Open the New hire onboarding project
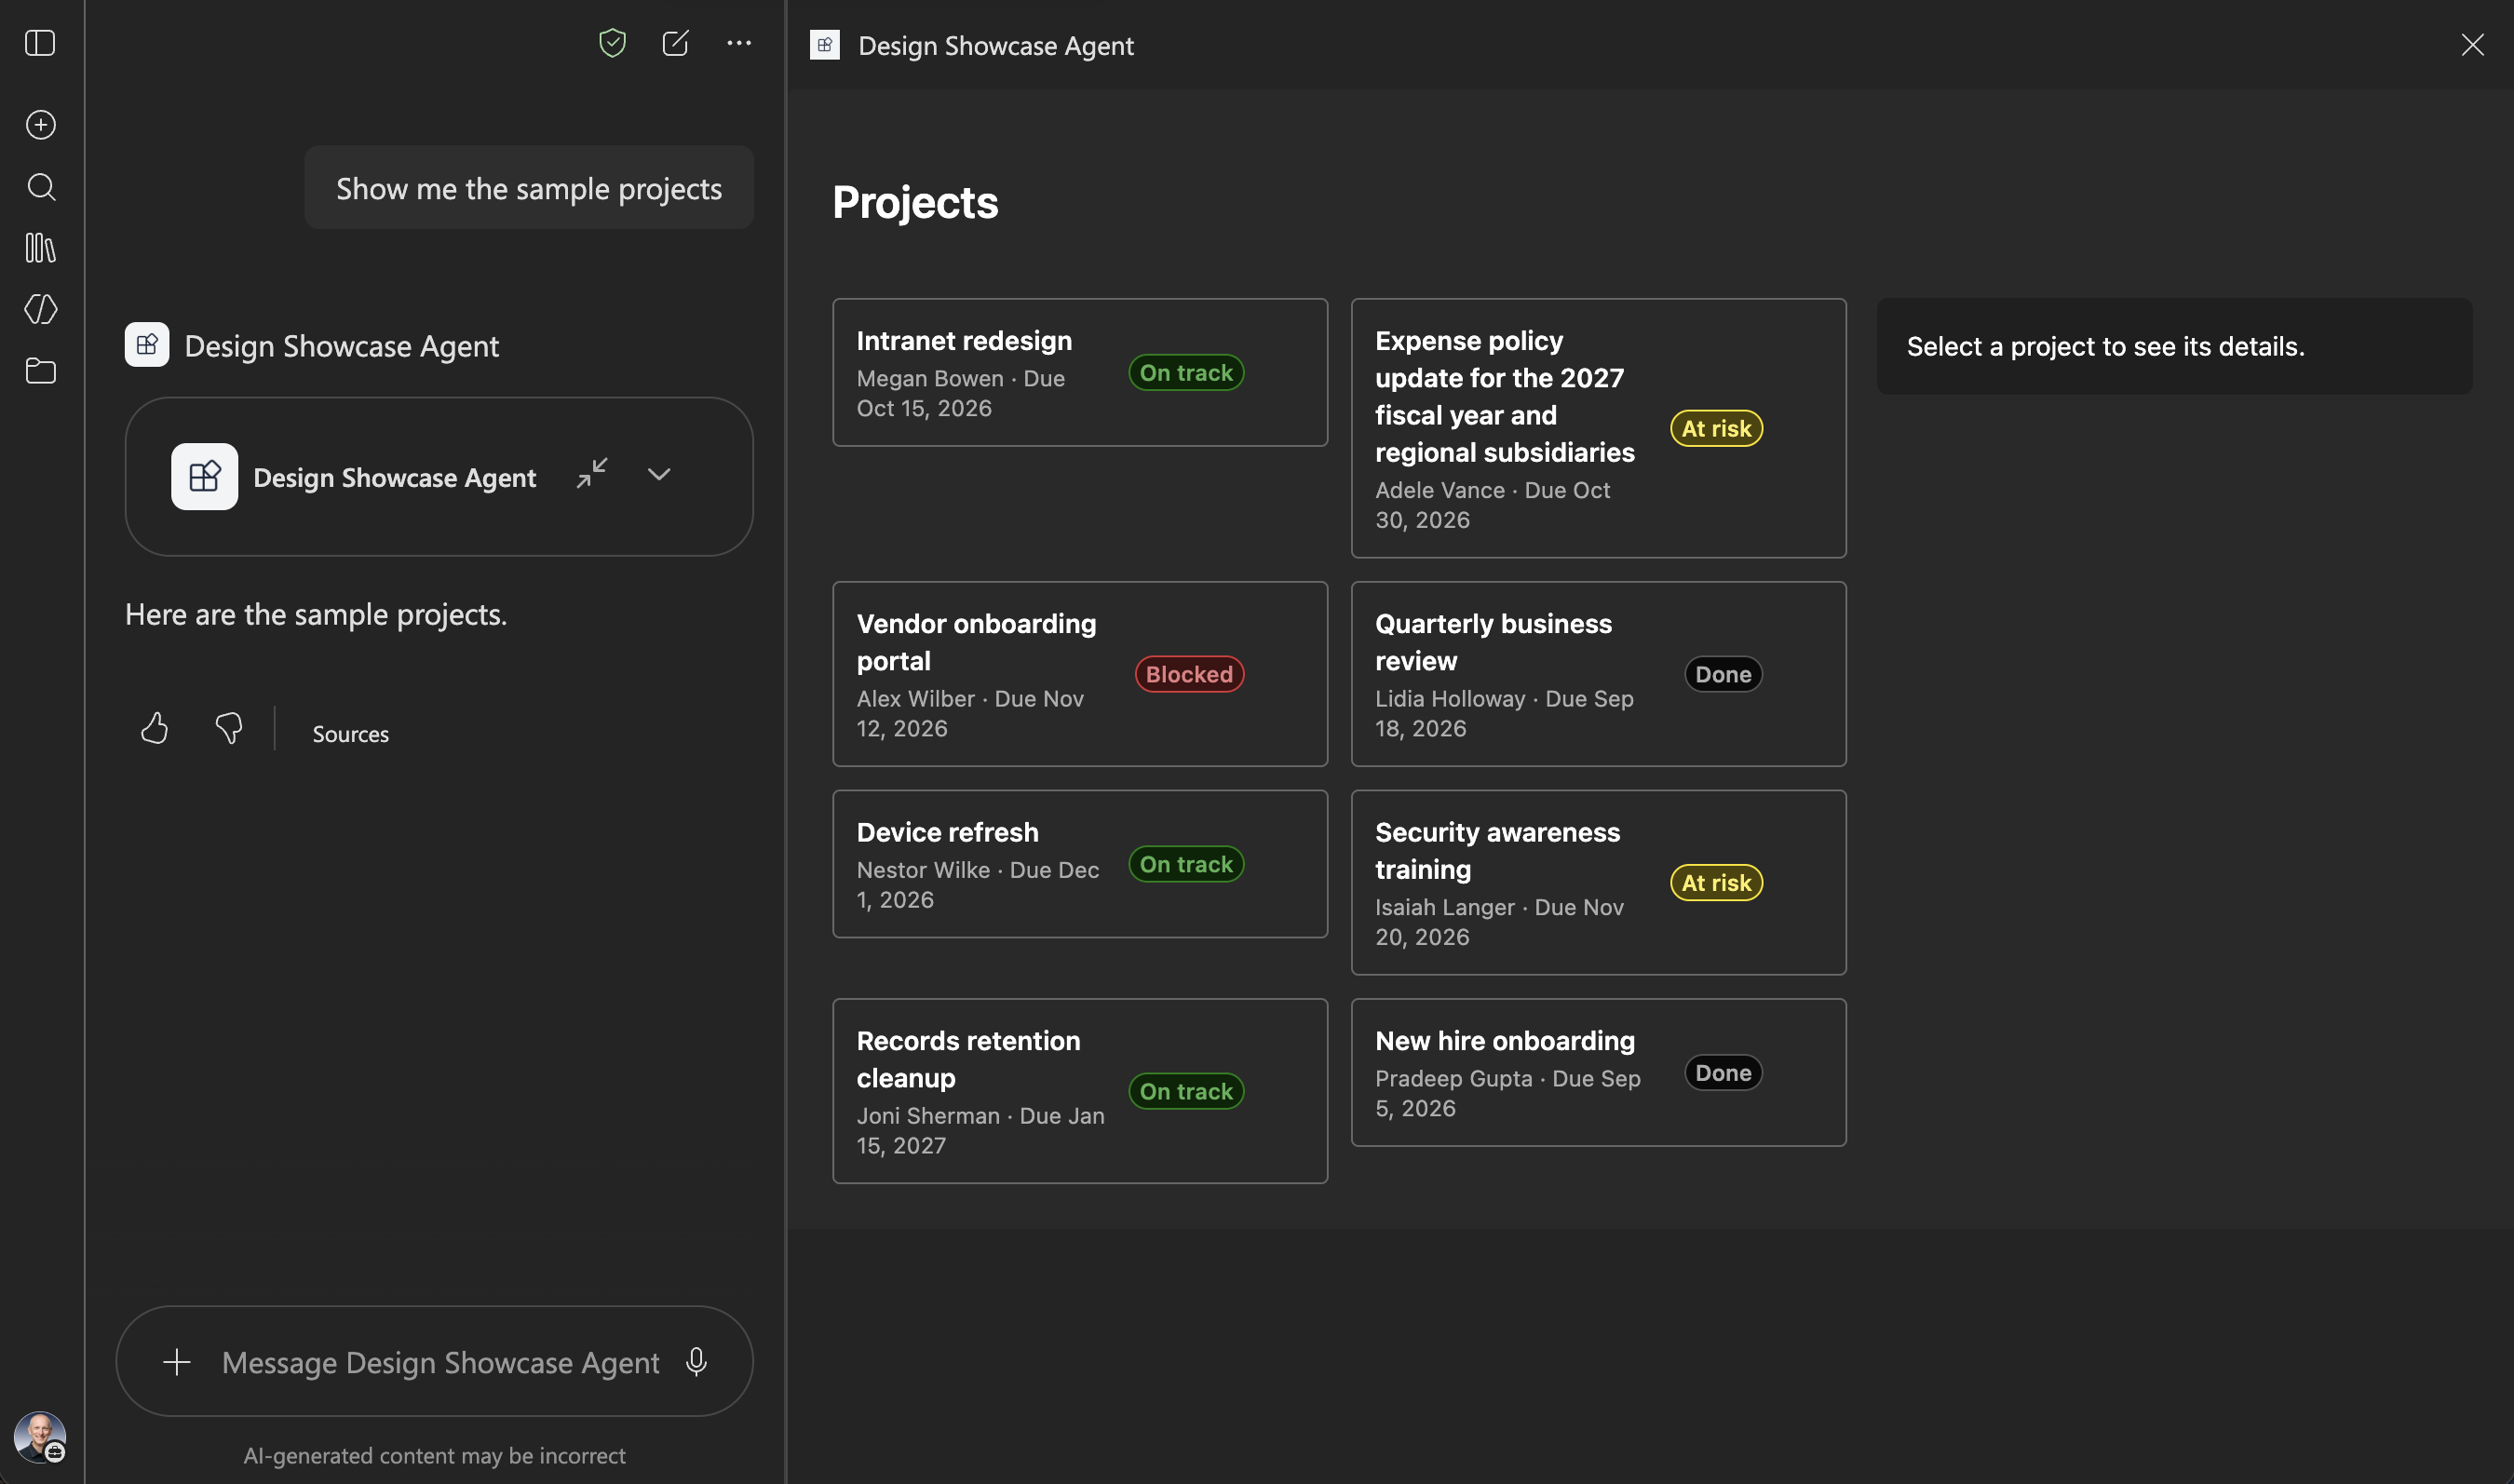The image size is (2514, 1484). click(1598, 1073)
